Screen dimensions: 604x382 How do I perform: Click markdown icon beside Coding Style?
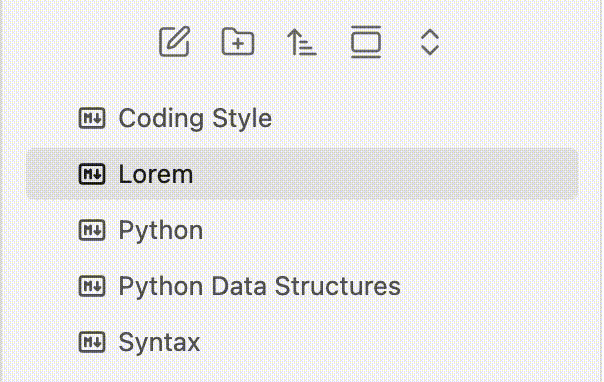(x=92, y=118)
